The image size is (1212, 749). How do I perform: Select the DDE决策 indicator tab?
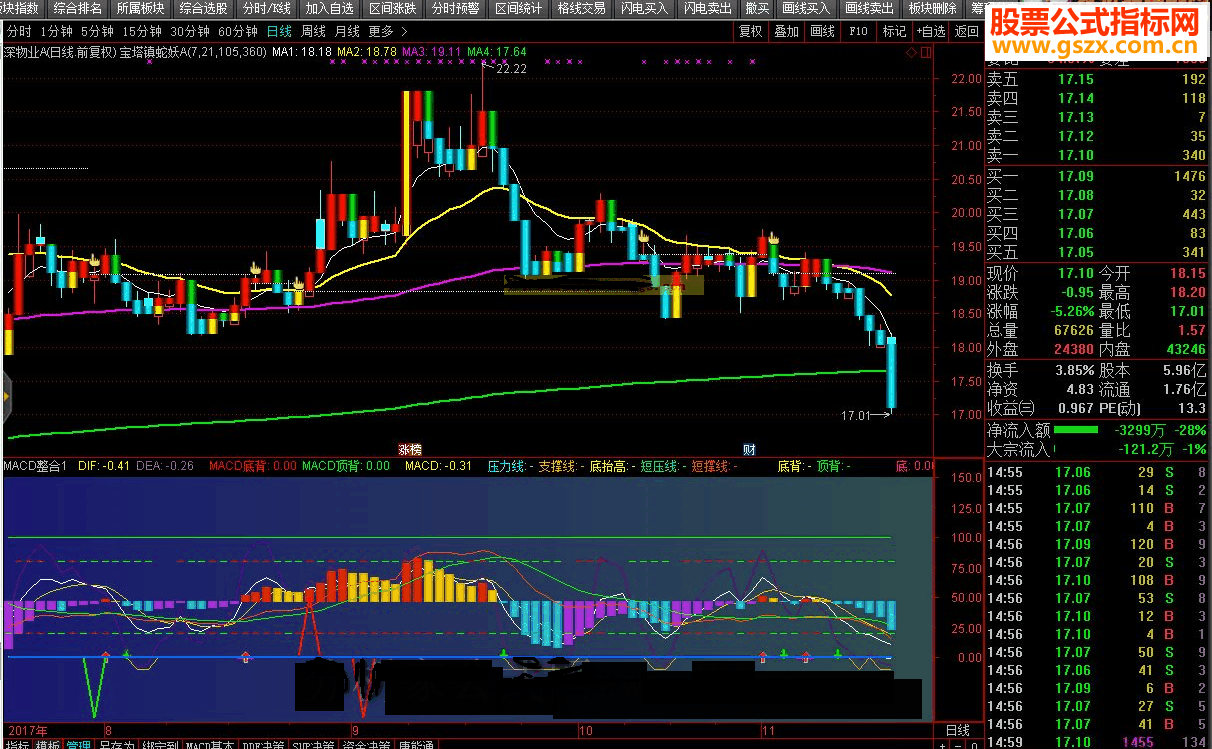264,744
